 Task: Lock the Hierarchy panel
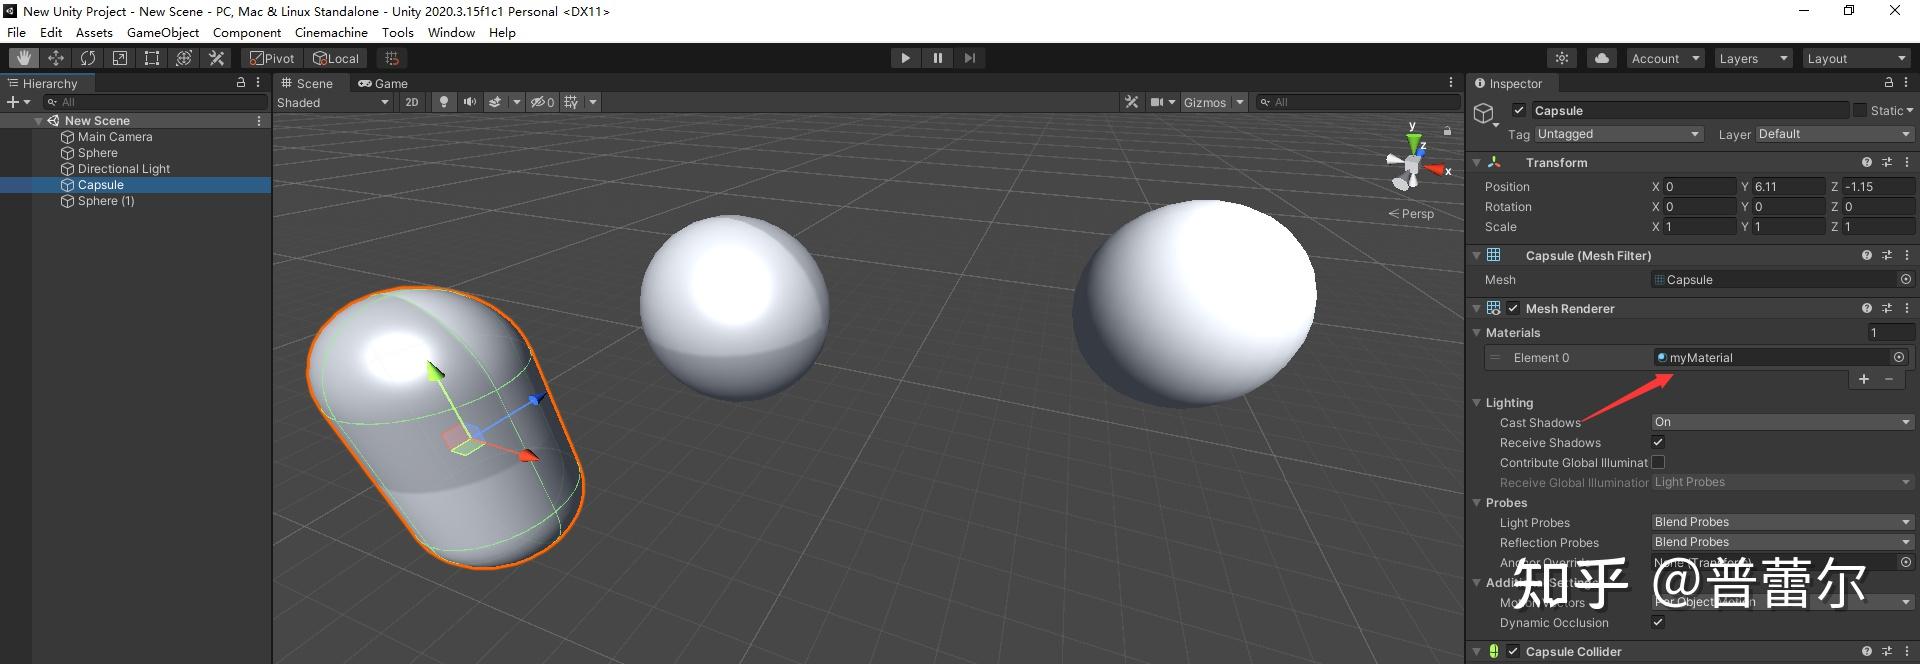point(240,83)
